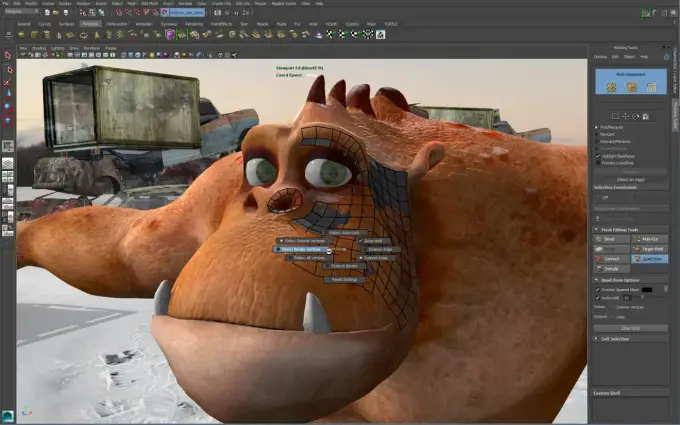The height and width of the screenshot is (425, 680).
Task: Click the Connect tool in Modeling Toolkit
Action: pyautogui.click(x=611, y=259)
